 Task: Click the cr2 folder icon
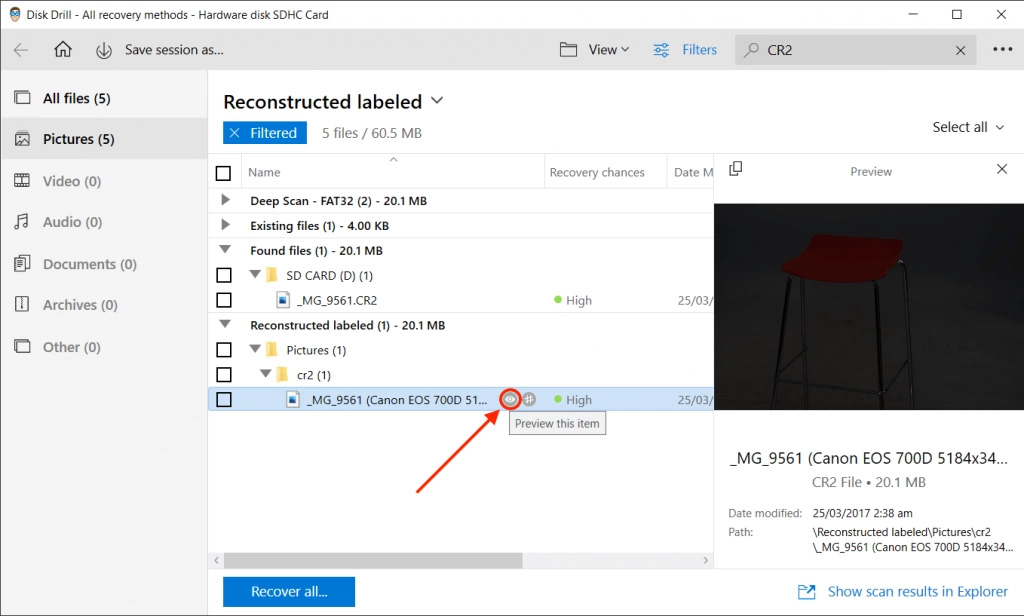tap(282, 374)
